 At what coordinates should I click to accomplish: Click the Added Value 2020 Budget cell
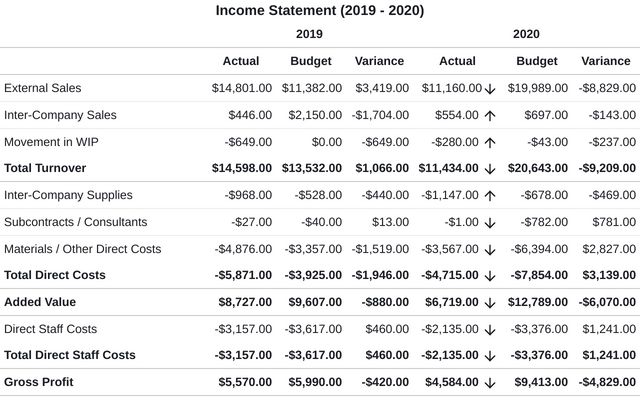(538, 302)
